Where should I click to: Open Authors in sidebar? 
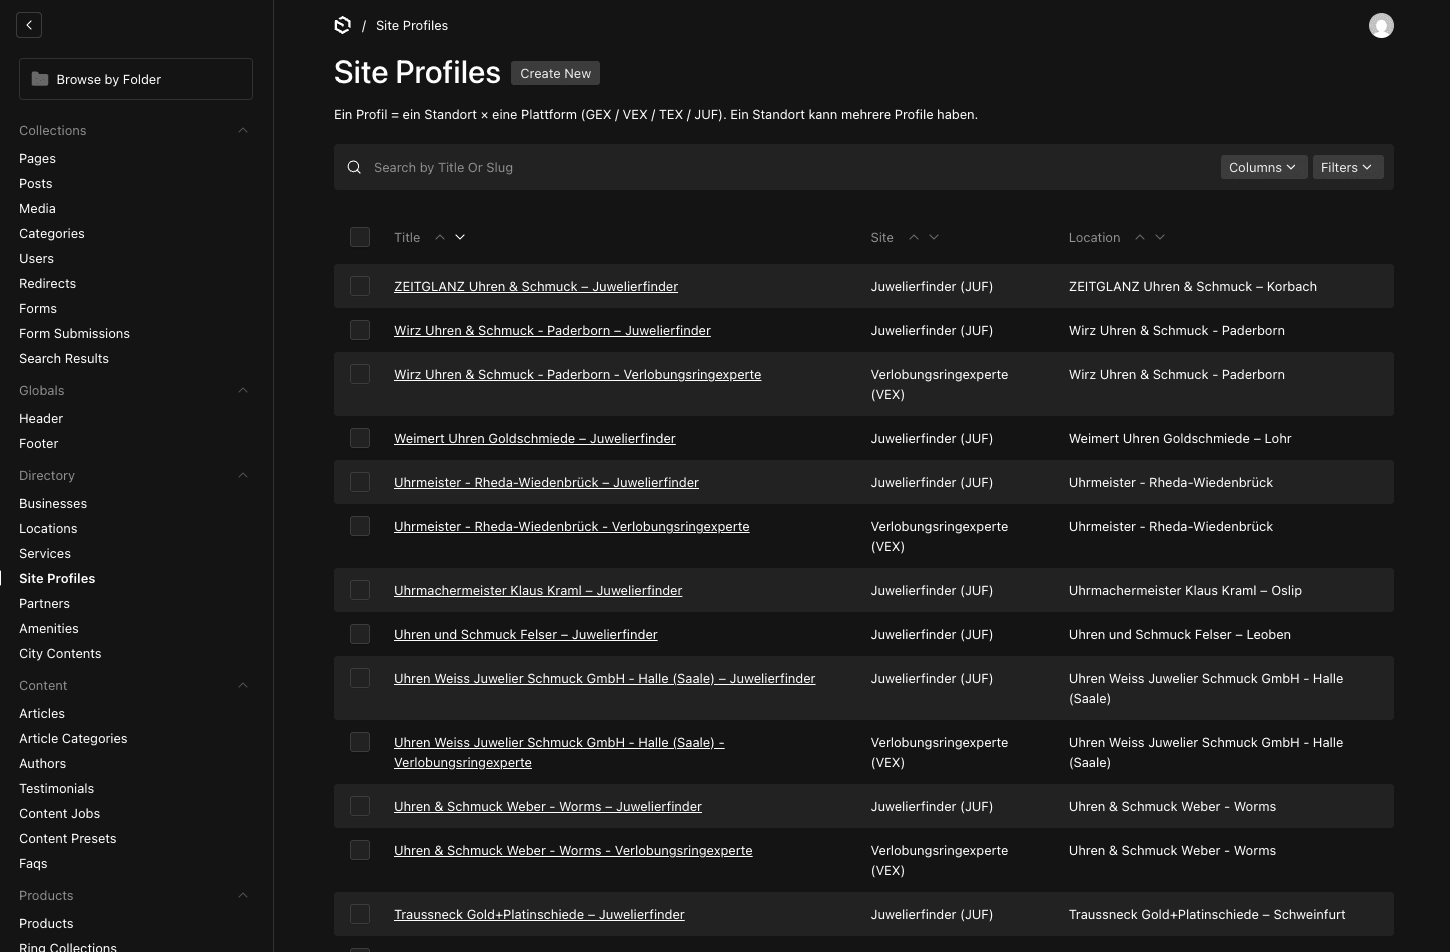(42, 763)
